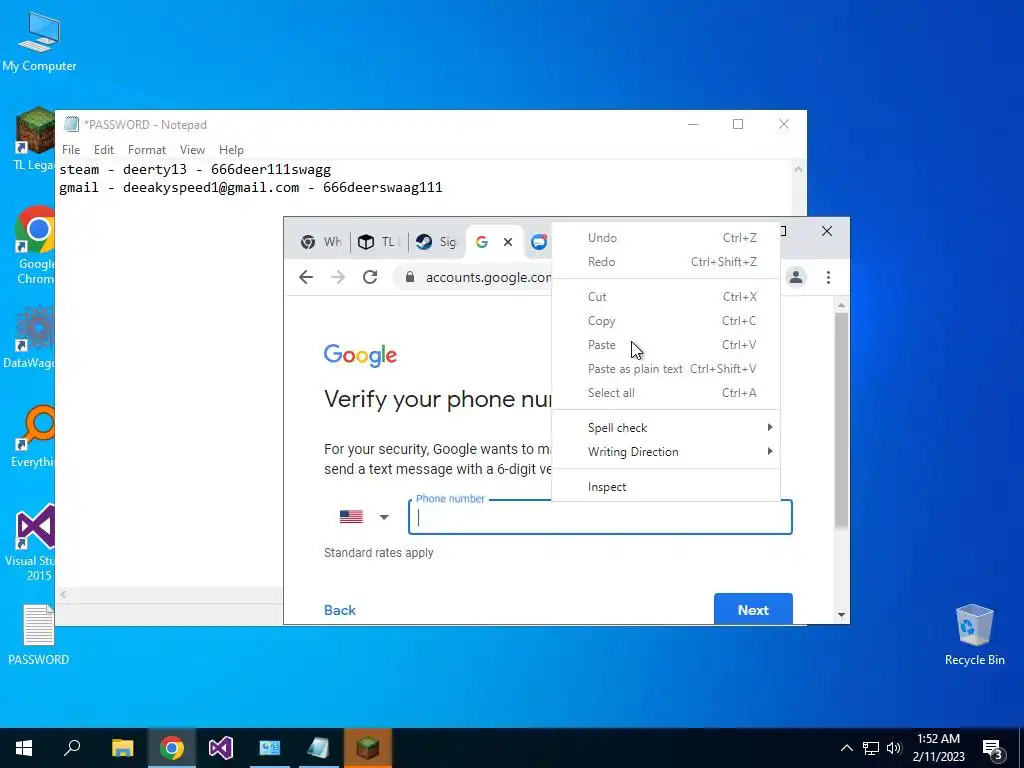Switch to Notepad in the taskbar

[x=319, y=748]
